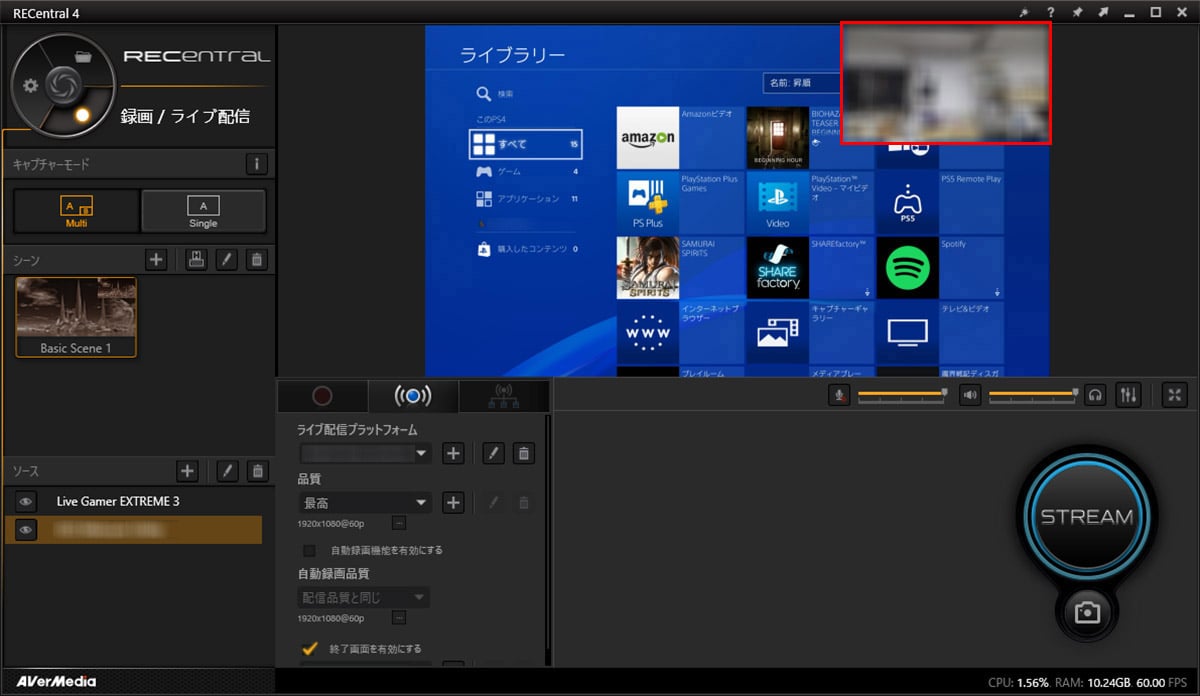This screenshot has width=1200, height=696.
Task: Select the Basic Scene 1 thumbnail
Action: point(76,317)
